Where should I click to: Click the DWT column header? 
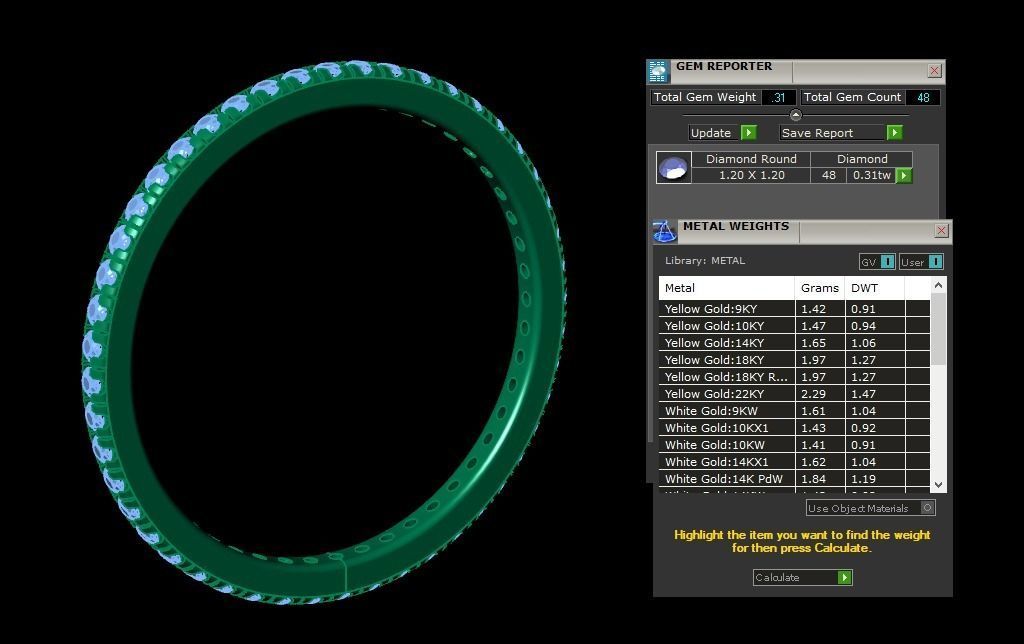[874, 288]
